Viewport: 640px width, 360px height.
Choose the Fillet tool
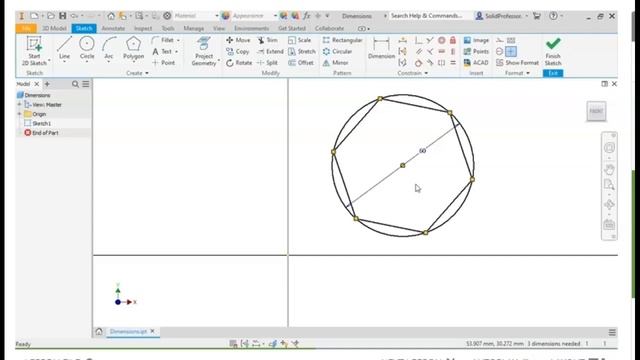(x=163, y=40)
